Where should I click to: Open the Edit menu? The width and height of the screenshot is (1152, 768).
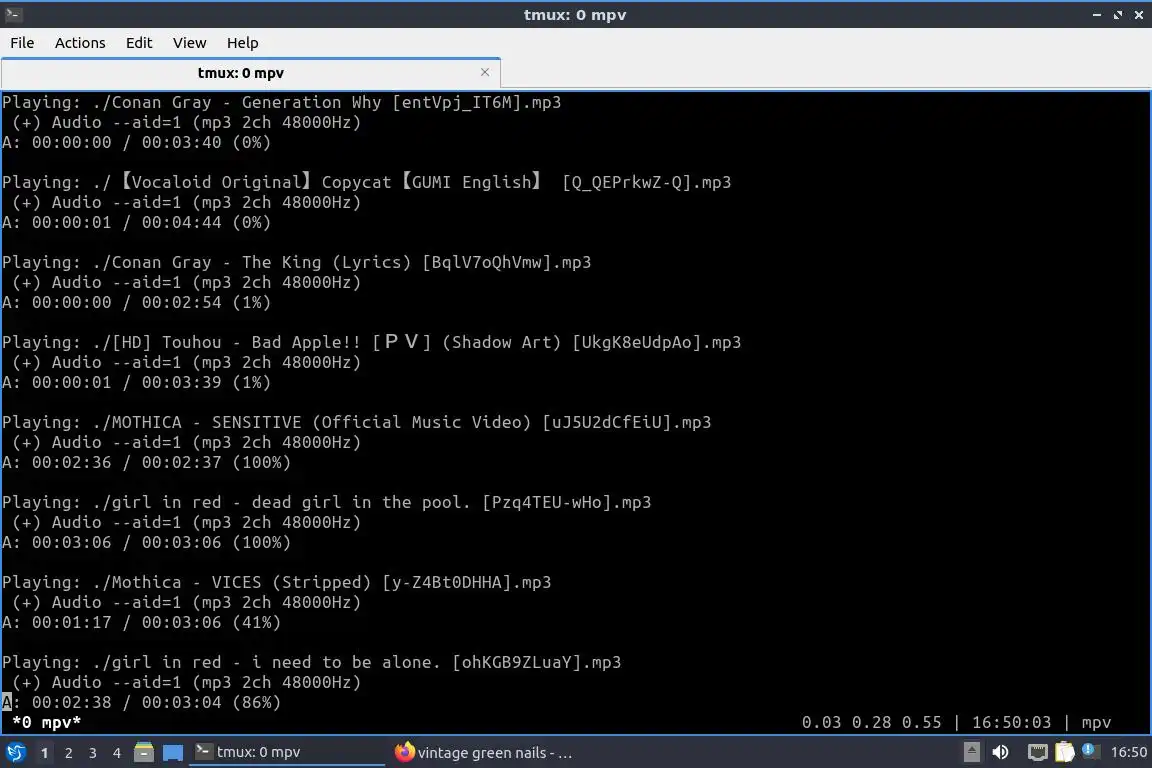coord(139,43)
